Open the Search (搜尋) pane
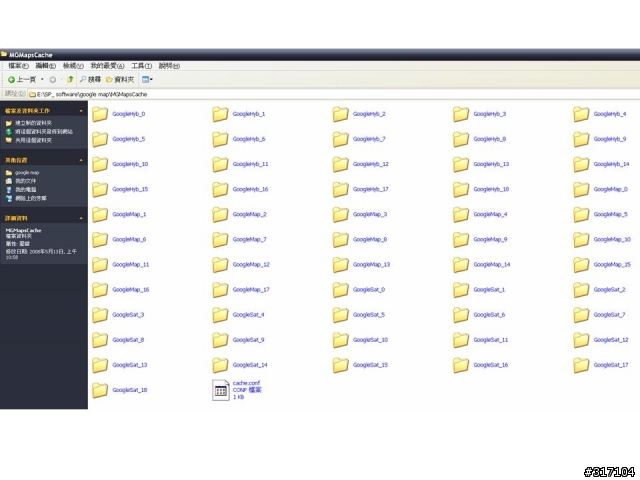Image resolution: width=640 pixels, height=480 pixels. point(90,80)
